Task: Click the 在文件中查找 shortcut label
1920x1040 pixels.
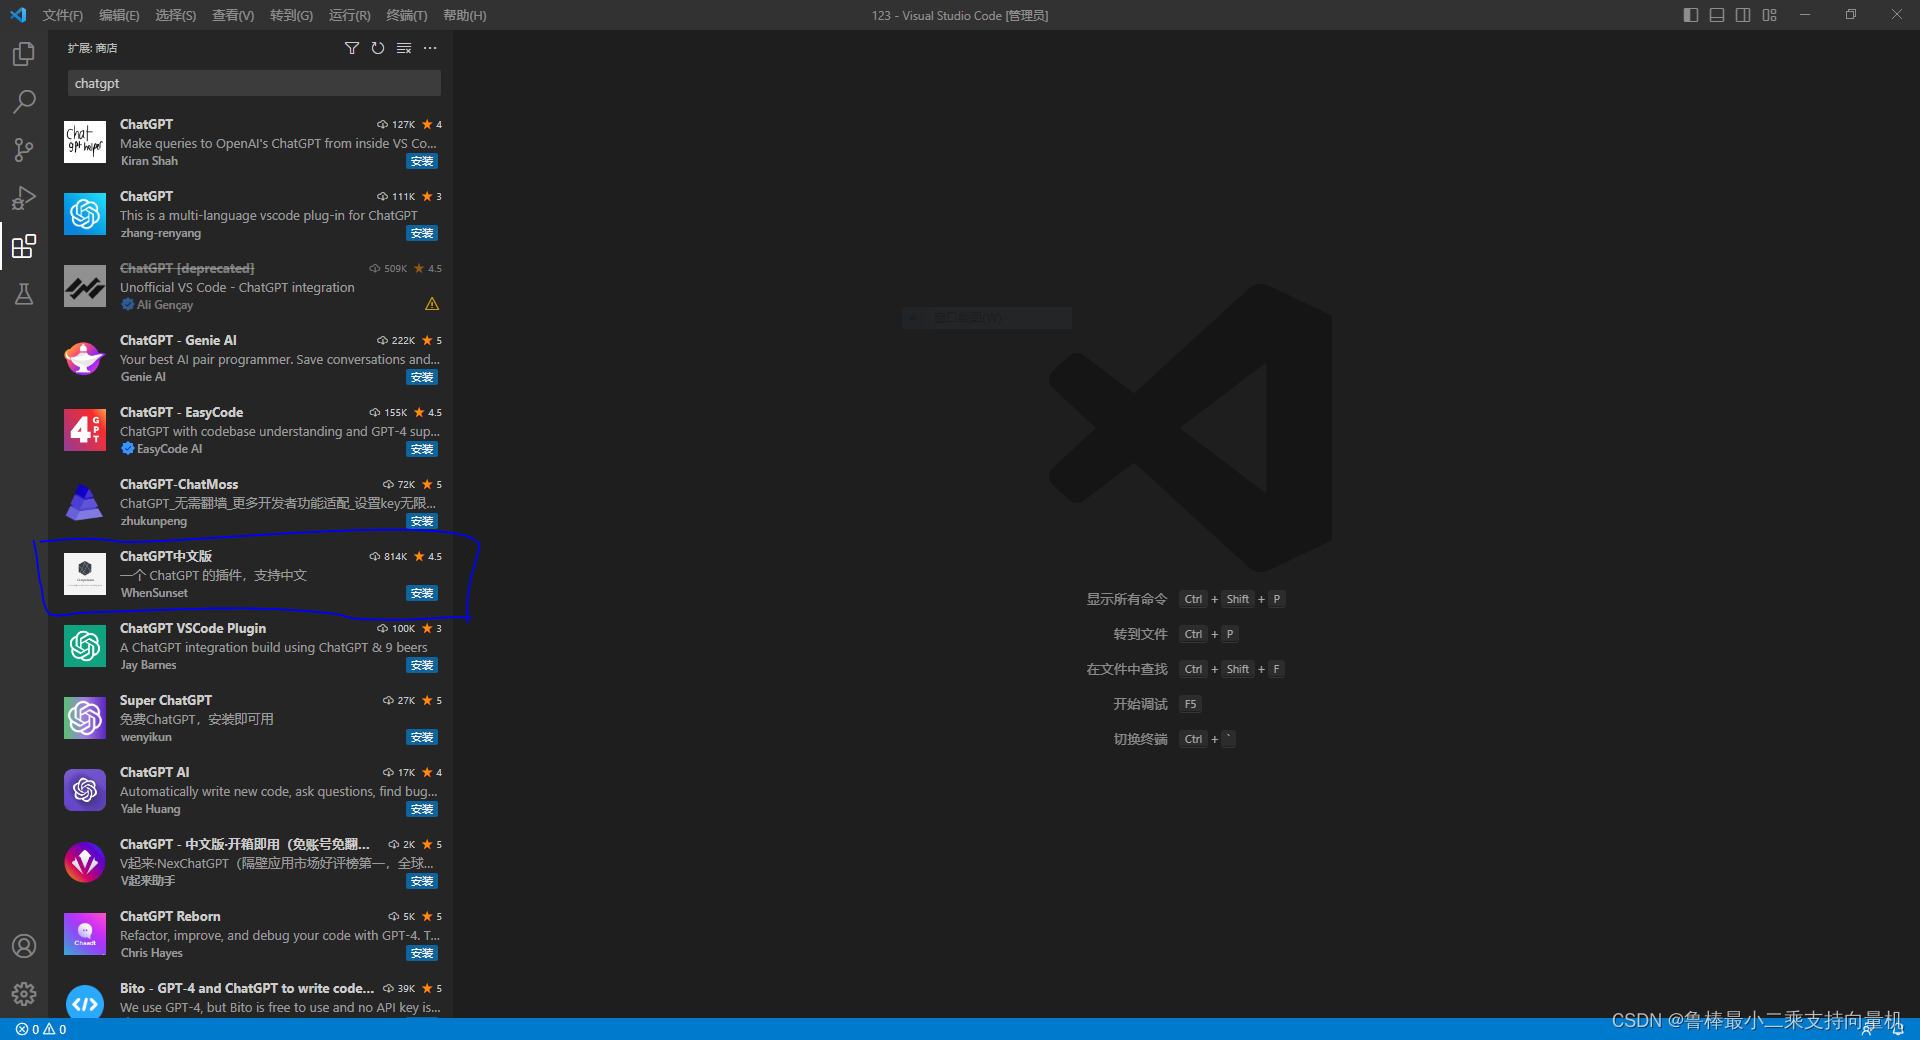Action: click(x=1127, y=669)
